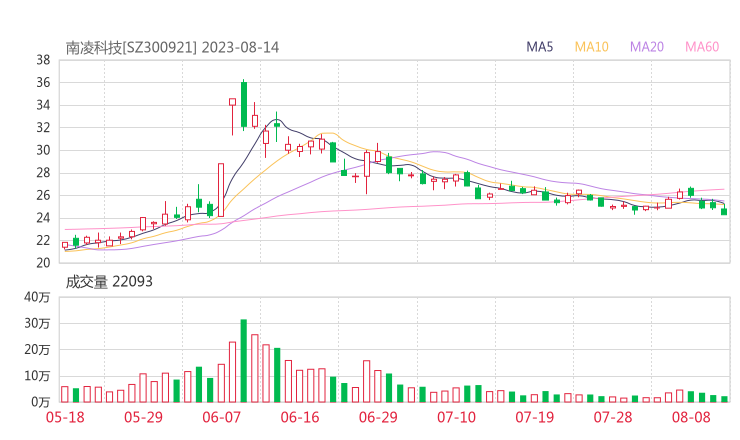
Task: Click the 40万 volume axis label
Action: pyautogui.click(x=37, y=297)
